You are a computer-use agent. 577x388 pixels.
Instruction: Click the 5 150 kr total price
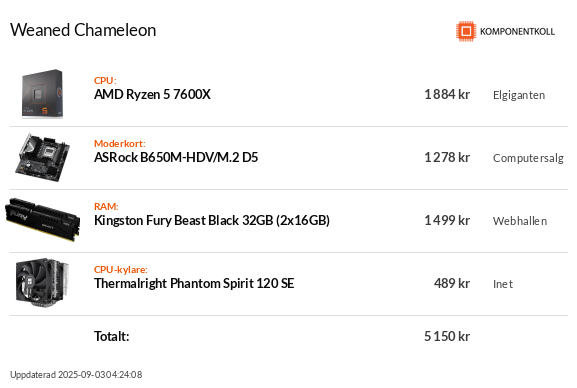pos(447,336)
